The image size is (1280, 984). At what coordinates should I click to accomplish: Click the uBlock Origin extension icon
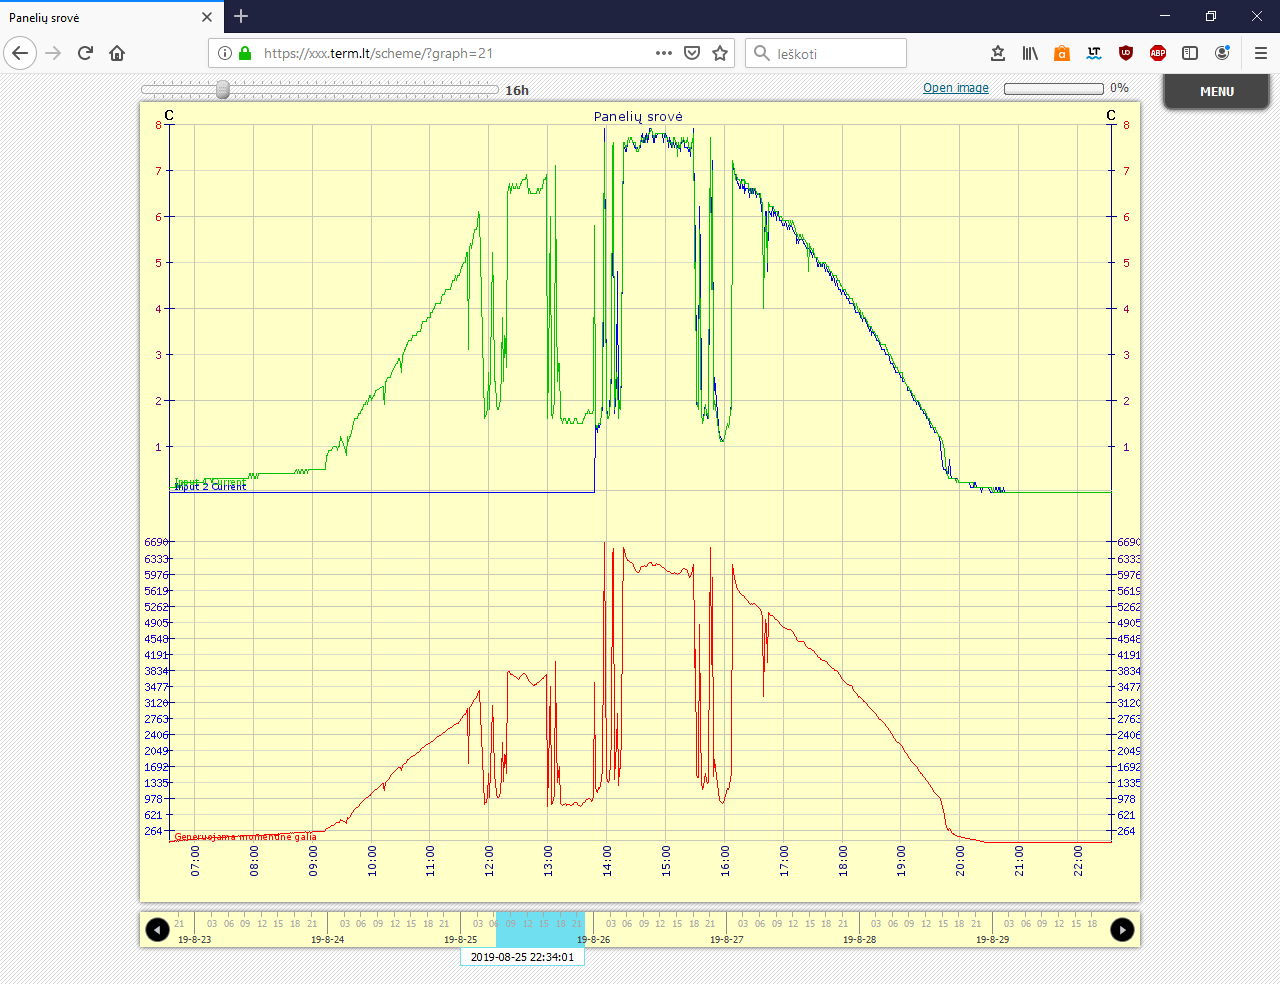1126,53
